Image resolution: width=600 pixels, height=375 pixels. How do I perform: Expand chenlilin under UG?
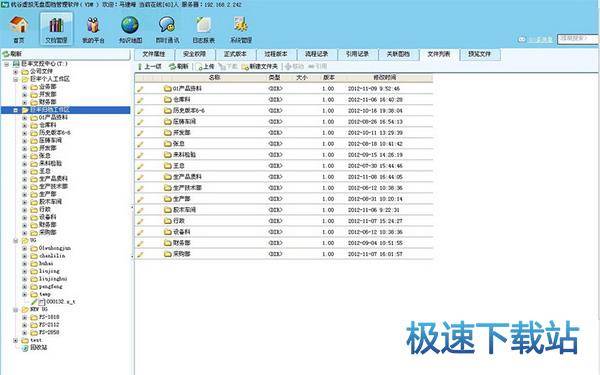tap(24, 256)
